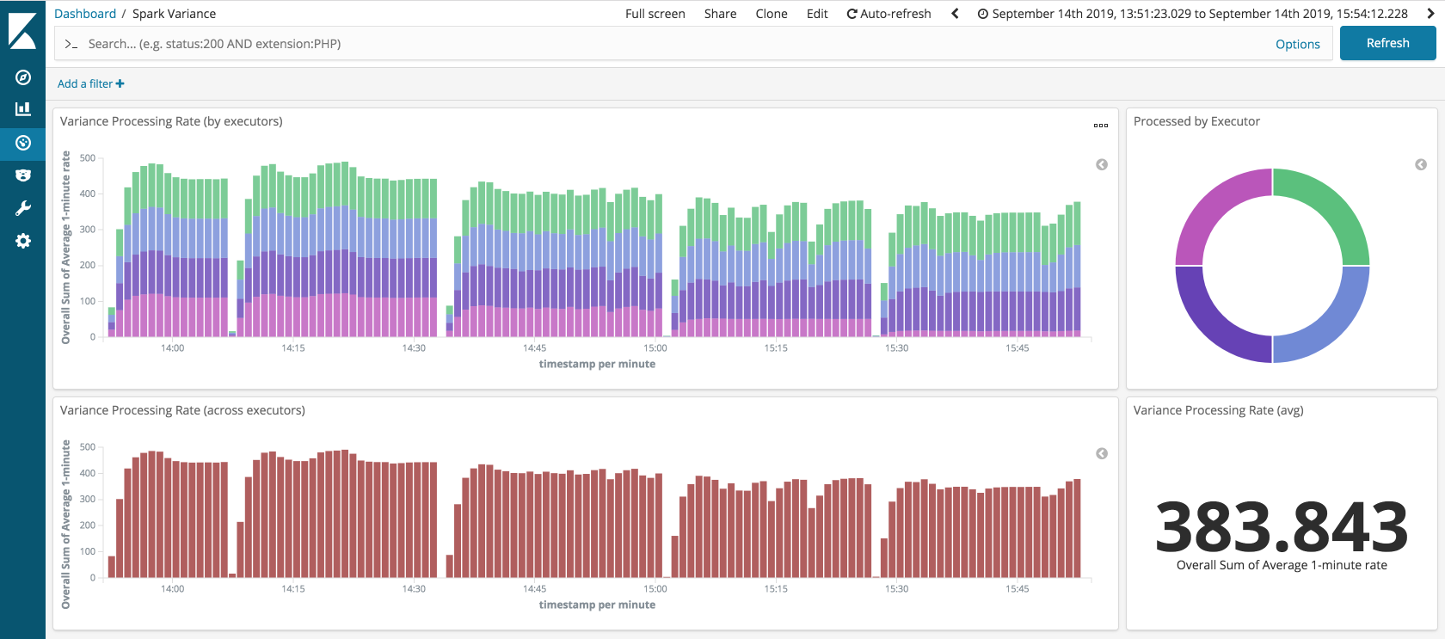Viewport: 1445px width, 639px height.
Task: Expand the Auto-refresh interval settings
Action: (889, 14)
